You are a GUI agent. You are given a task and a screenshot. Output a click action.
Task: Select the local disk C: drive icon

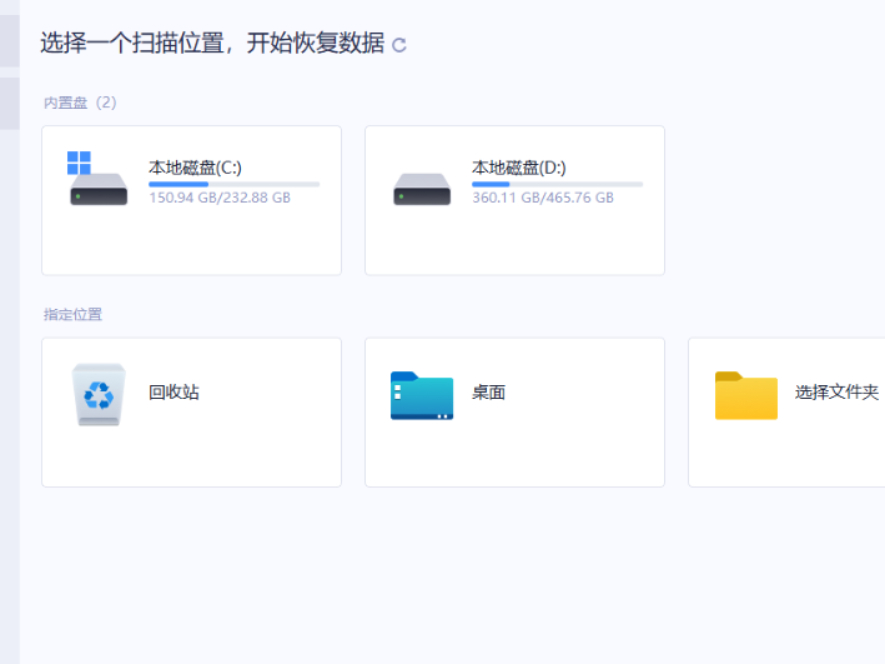click(x=98, y=178)
